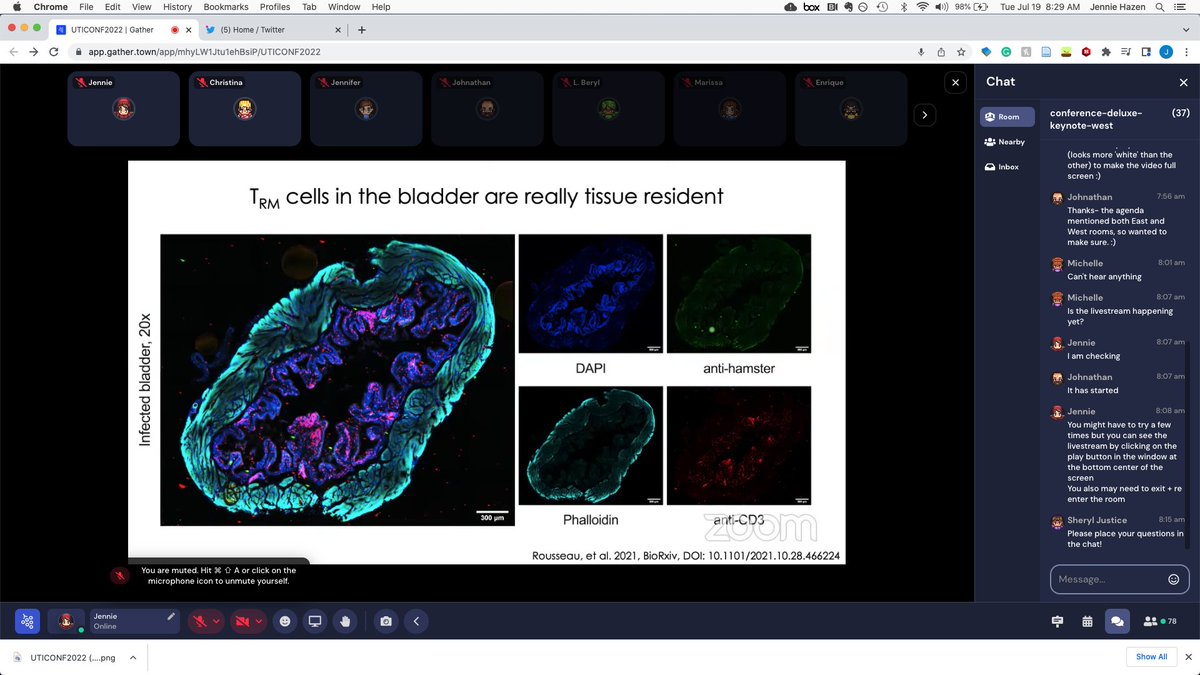The width and height of the screenshot is (1200, 675).
Task: Open the participants list
Action: [x=1149, y=621]
